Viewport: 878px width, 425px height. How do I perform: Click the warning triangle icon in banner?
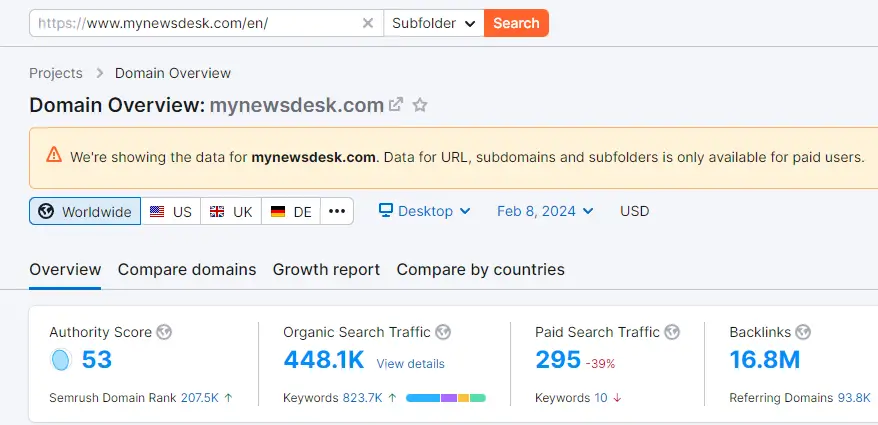(x=54, y=156)
